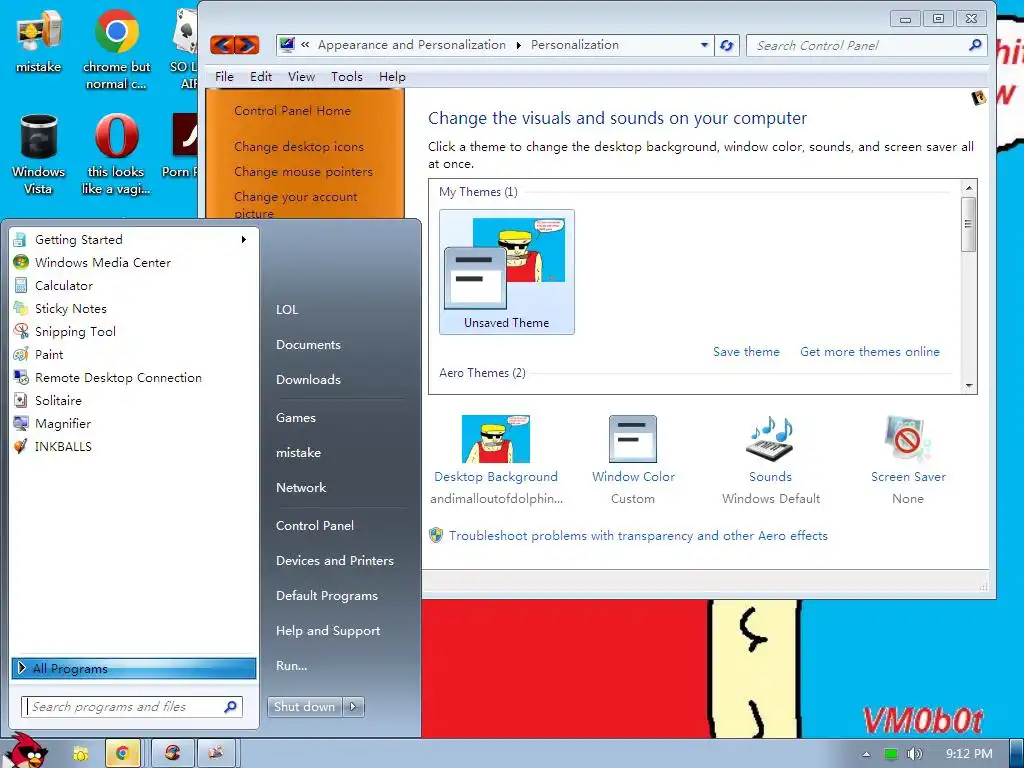Open the 'chrome but normal' desktop shortcut
The width and height of the screenshot is (1024, 768).
pos(116,49)
